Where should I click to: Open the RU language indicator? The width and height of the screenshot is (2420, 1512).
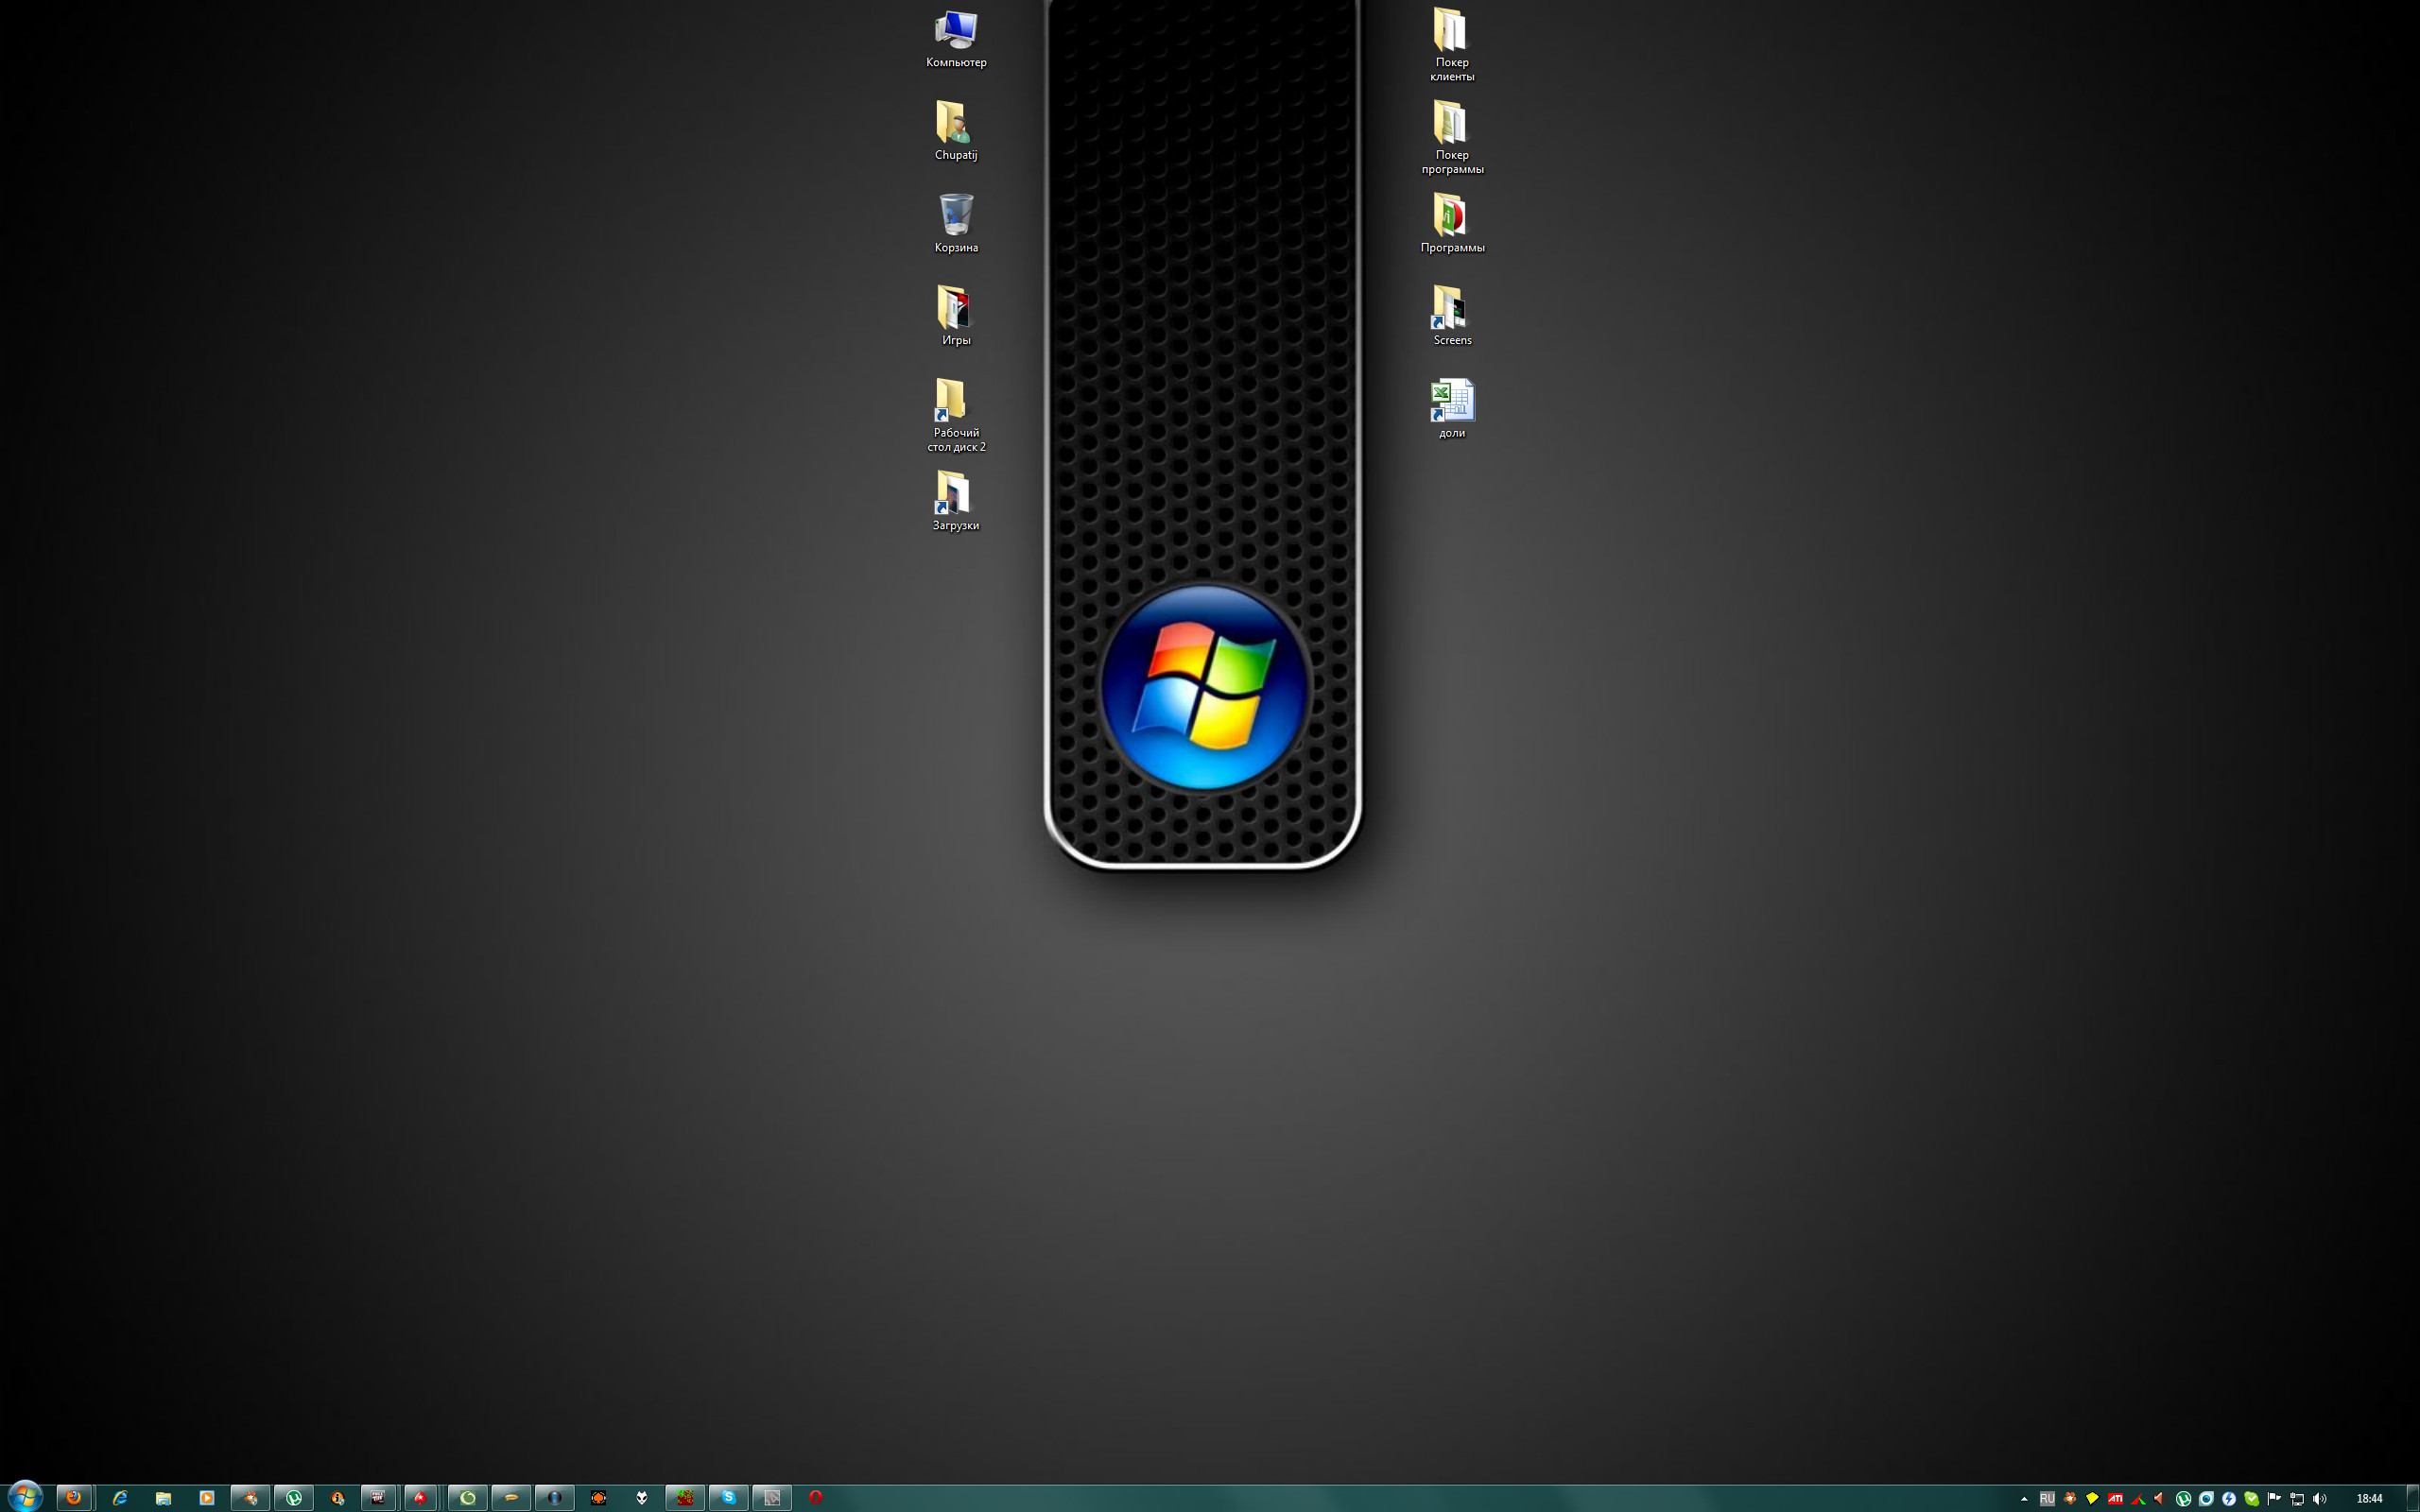[x=2048, y=1498]
